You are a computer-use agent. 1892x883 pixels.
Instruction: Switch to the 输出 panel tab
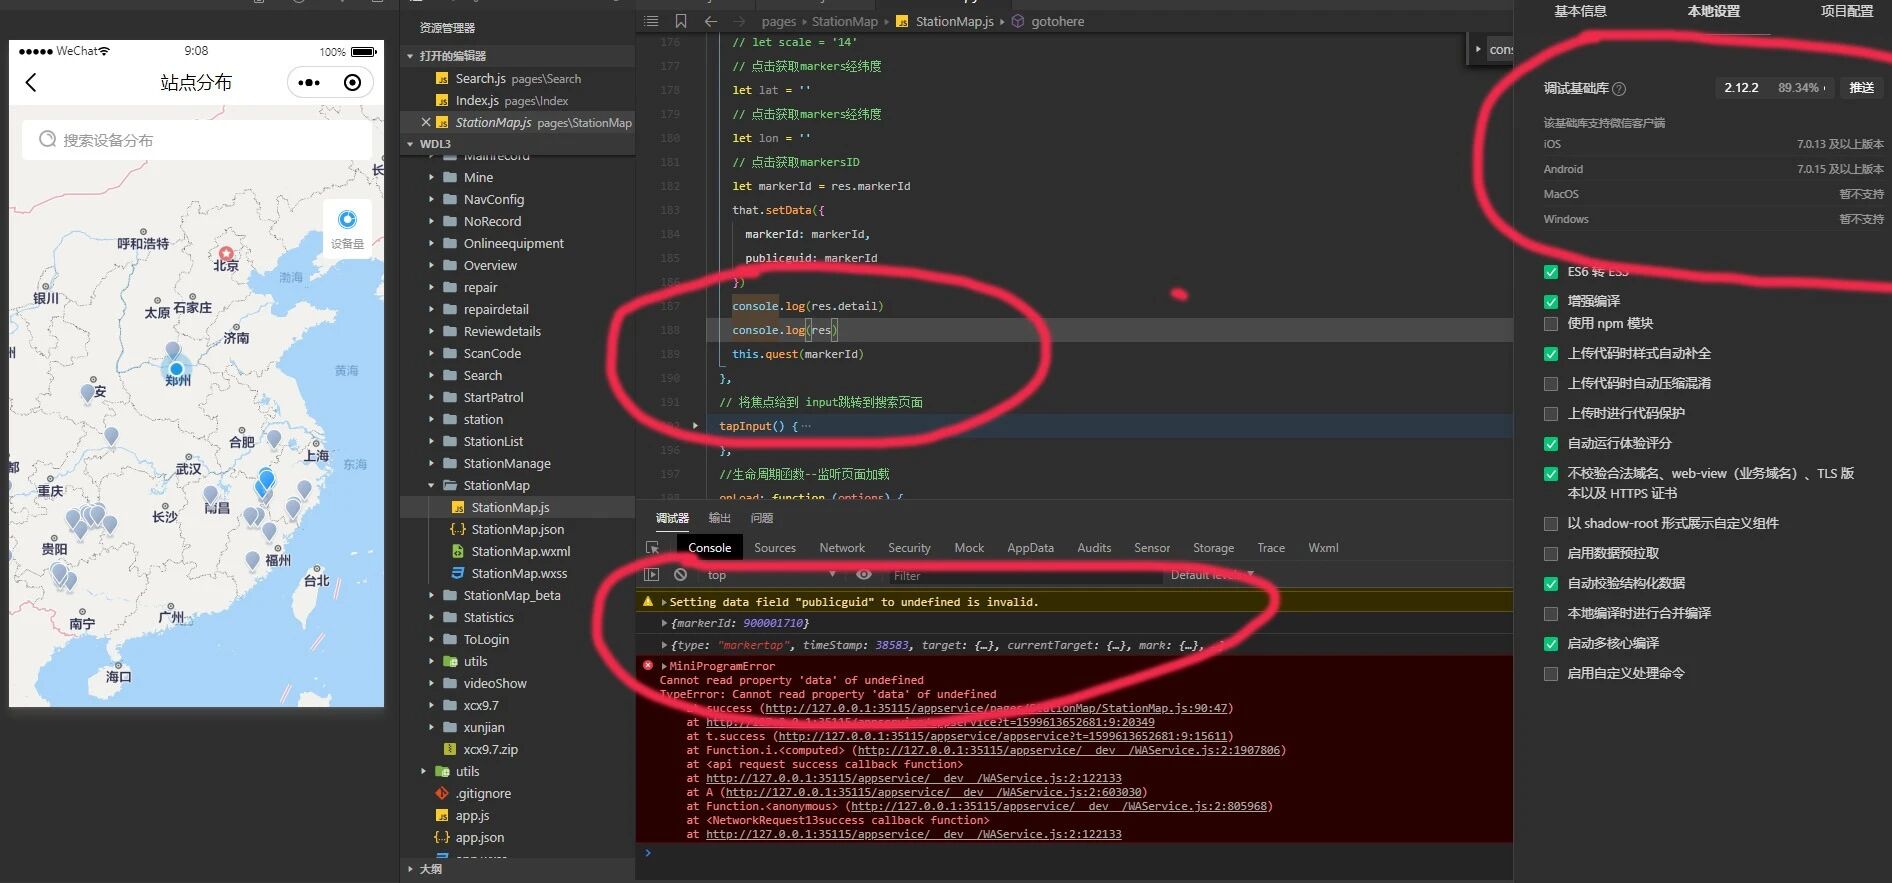pyautogui.click(x=720, y=518)
